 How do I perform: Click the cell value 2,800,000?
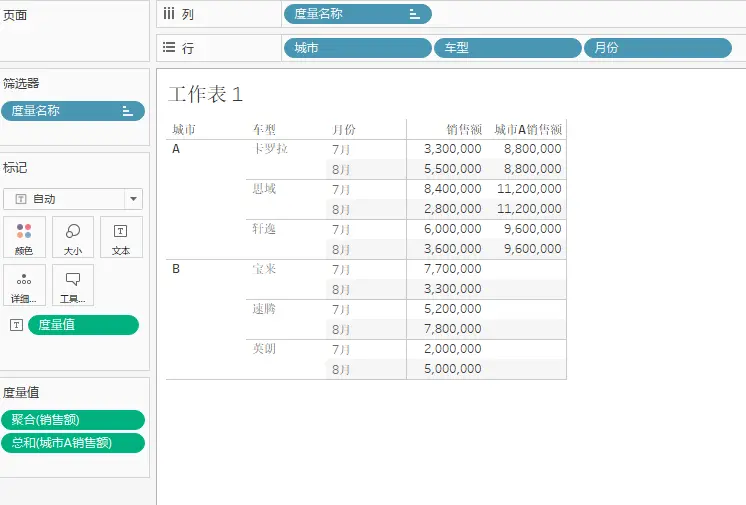[x=452, y=209]
